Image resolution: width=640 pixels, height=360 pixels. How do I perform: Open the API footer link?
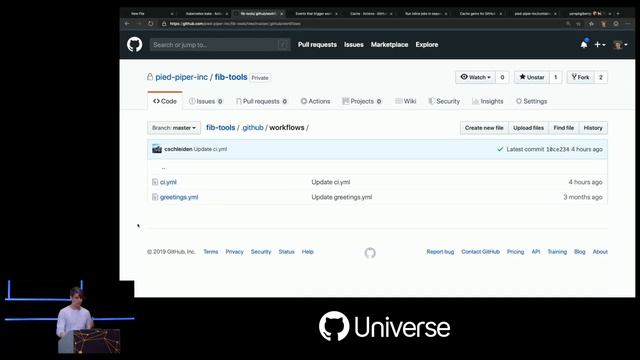click(536, 252)
